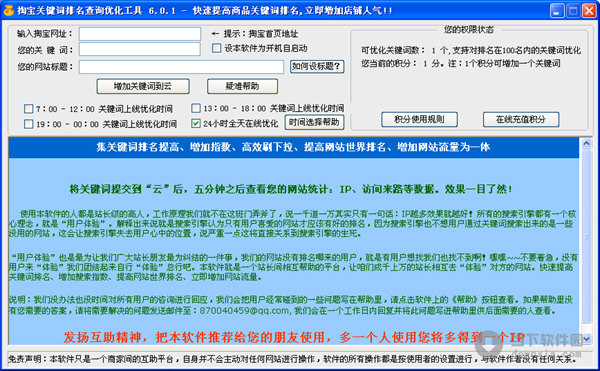The width and height of the screenshot is (600, 371).
Task: Click the 您的权限状态 group label
Action: tap(468, 29)
